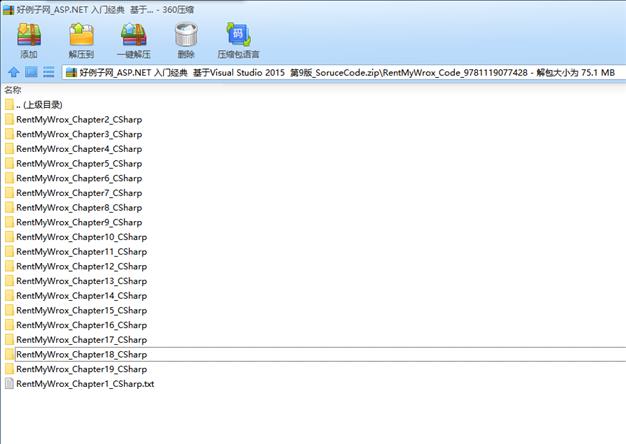Switch to list view mode button
626x444 pixels.
[x=49, y=72]
